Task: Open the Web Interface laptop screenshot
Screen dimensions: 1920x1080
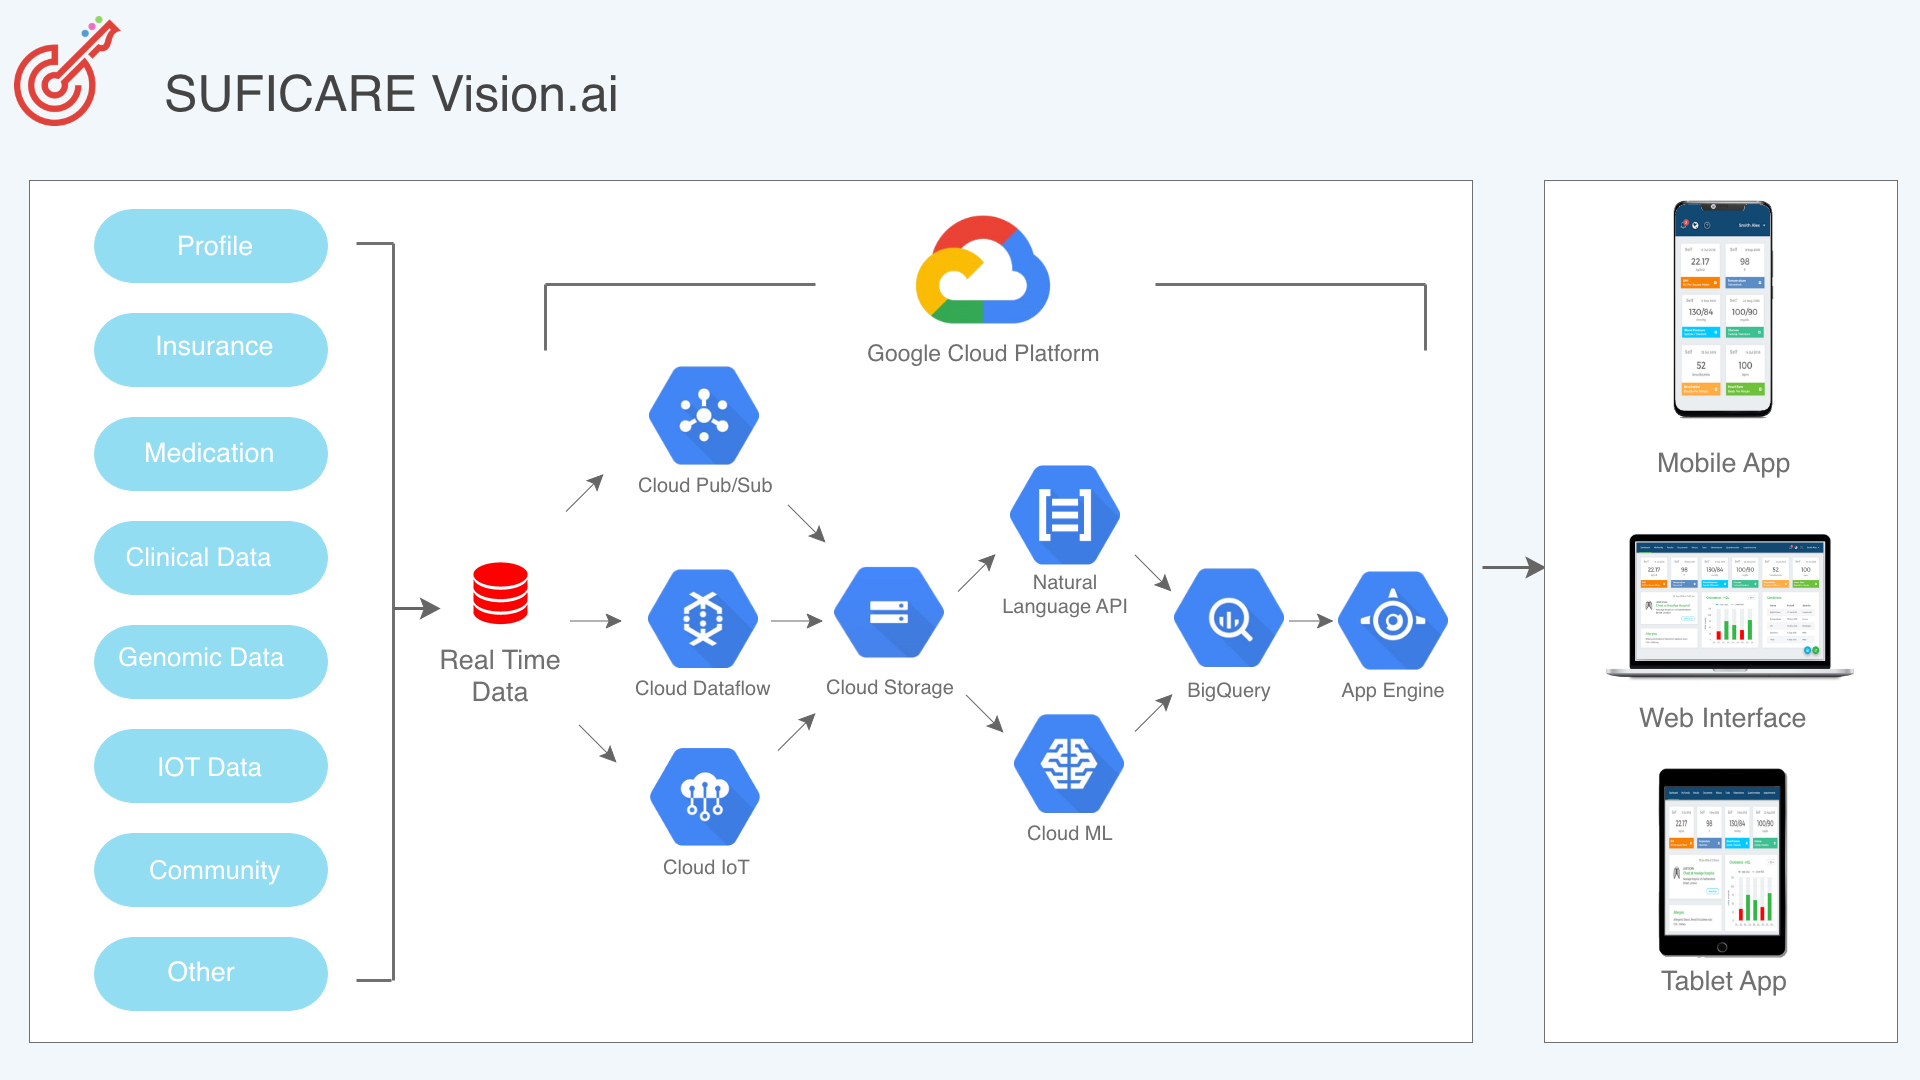Action: (1730, 606)
